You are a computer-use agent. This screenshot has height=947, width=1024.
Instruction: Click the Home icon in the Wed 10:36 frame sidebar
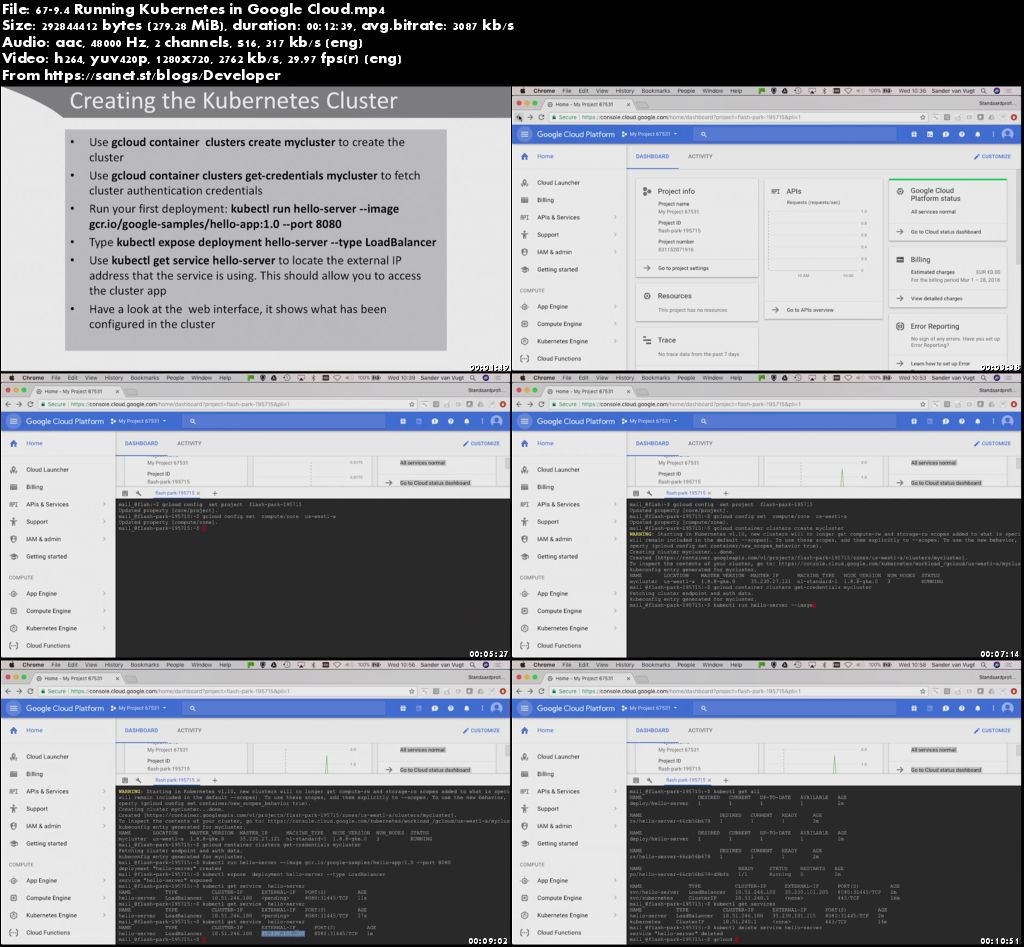[x=524, y=157]
